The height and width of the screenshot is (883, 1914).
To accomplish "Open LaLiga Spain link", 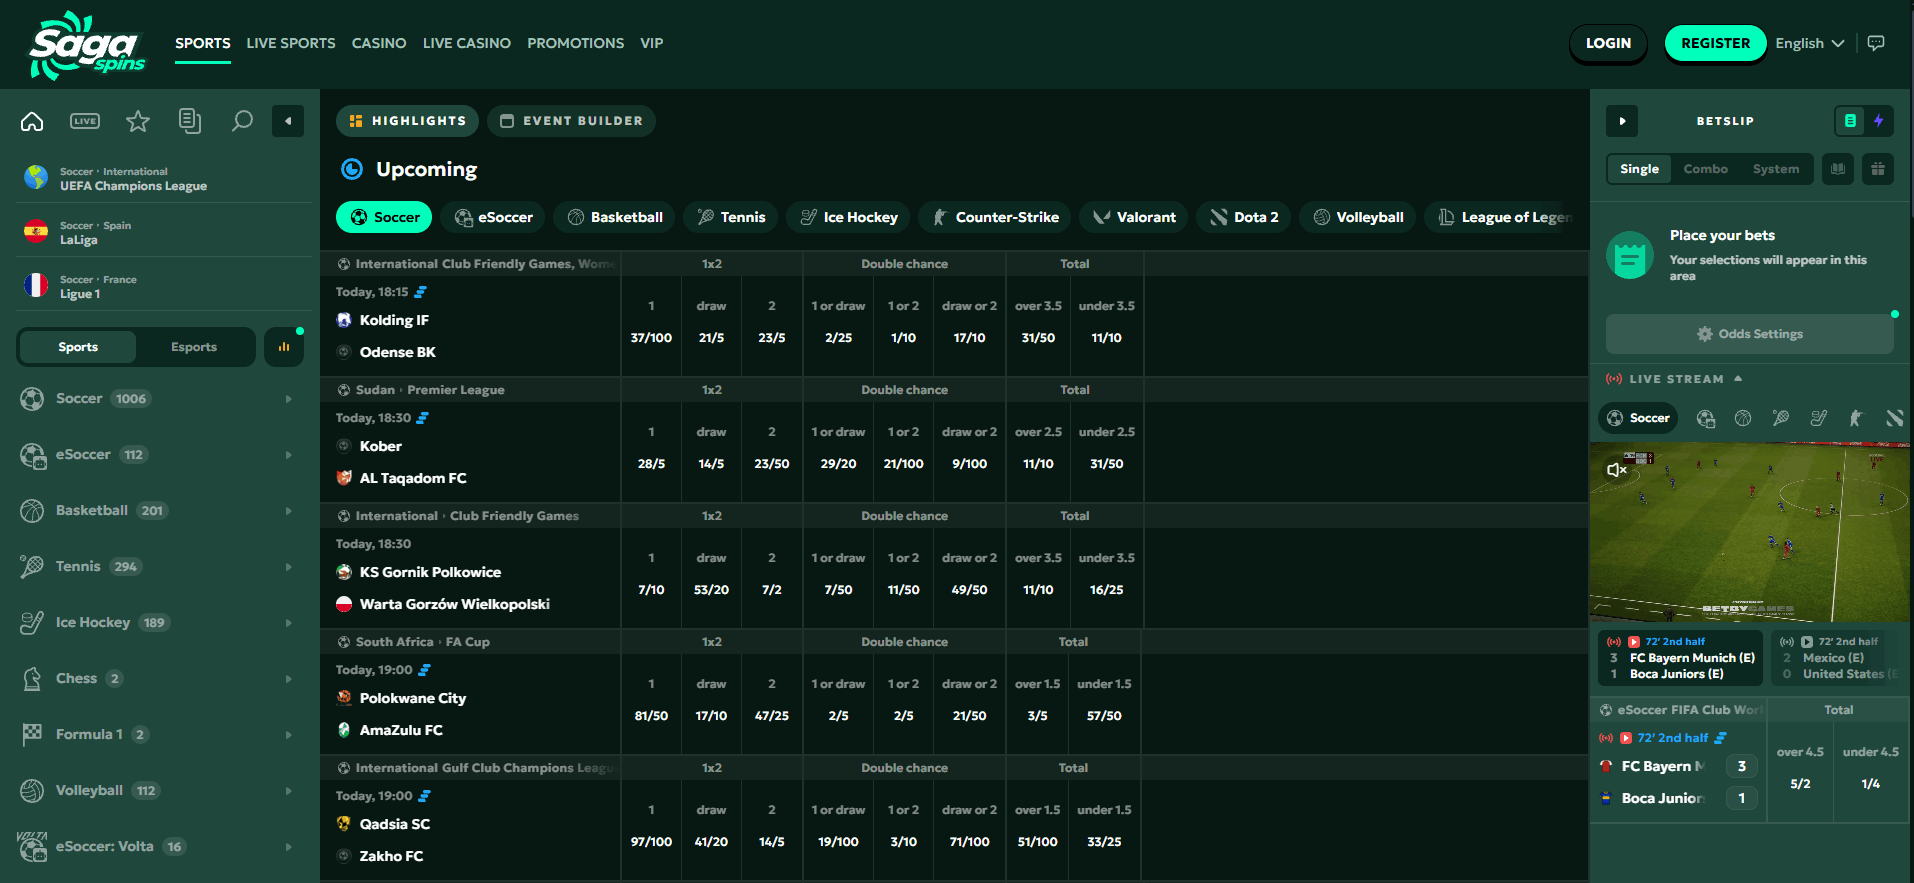I will point(164,232).
